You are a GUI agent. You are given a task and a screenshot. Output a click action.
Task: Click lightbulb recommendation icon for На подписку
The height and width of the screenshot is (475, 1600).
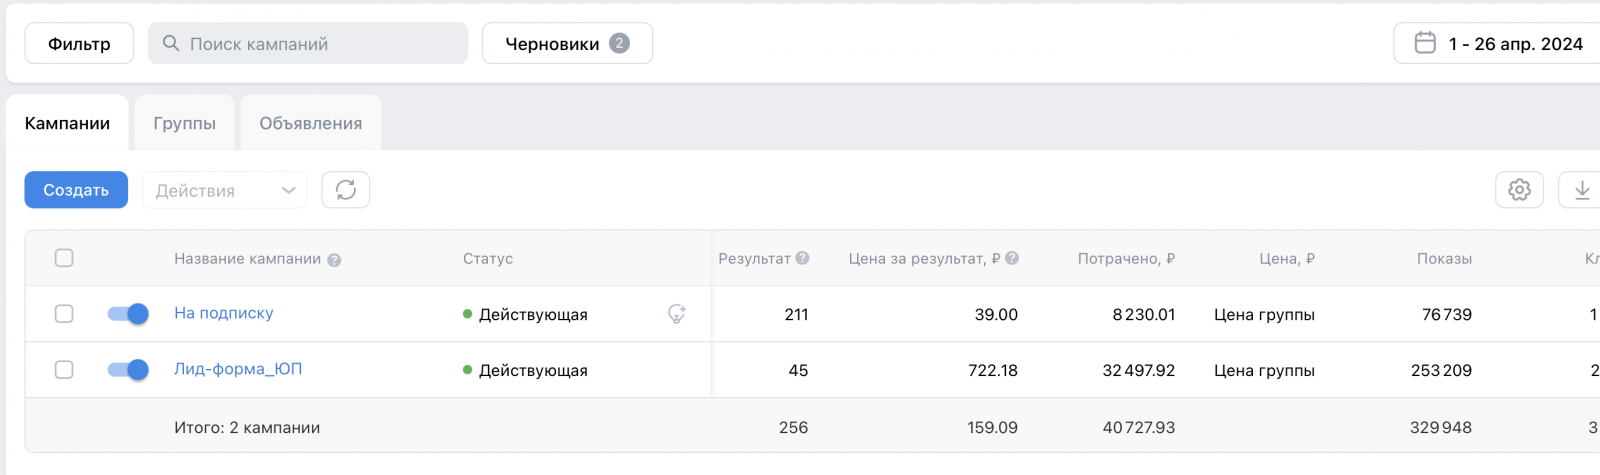point(677,314)
